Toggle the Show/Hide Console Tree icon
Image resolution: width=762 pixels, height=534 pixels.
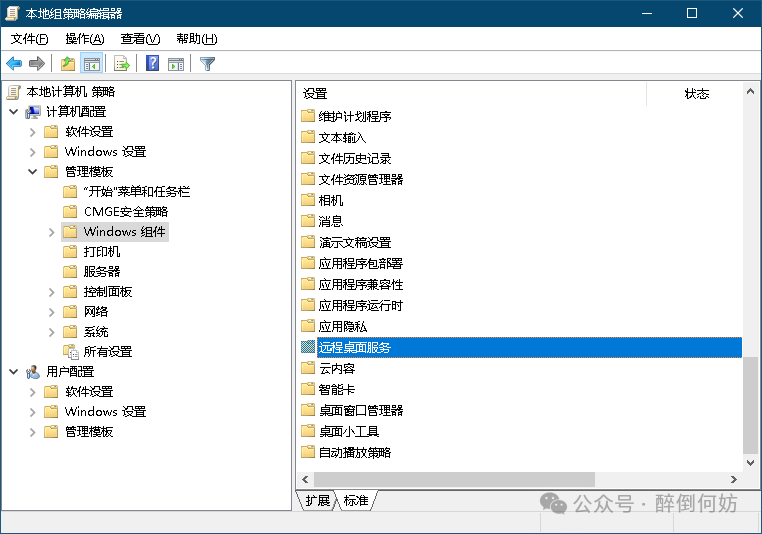pos(92,64)
